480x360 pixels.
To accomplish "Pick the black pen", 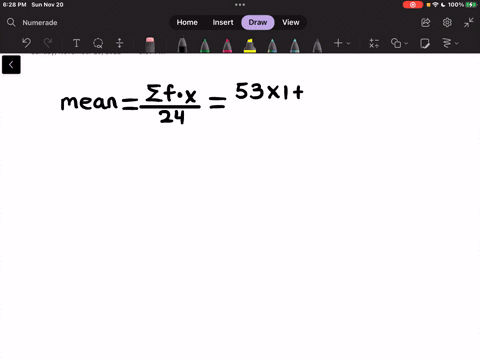I will (x=182, y=45).
